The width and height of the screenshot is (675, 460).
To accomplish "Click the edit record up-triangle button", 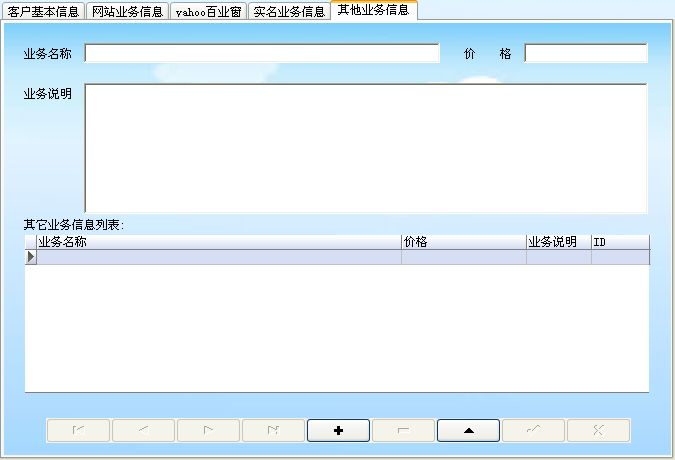I will point(468,430).
